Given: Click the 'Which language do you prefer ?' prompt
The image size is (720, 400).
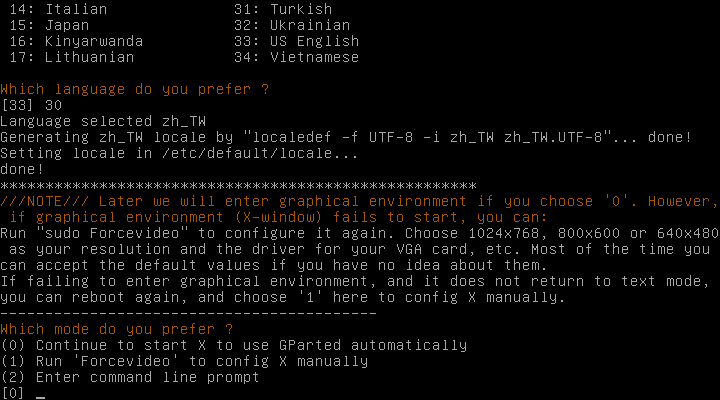Looking at the screenshot, I should (x=135, y=89).
